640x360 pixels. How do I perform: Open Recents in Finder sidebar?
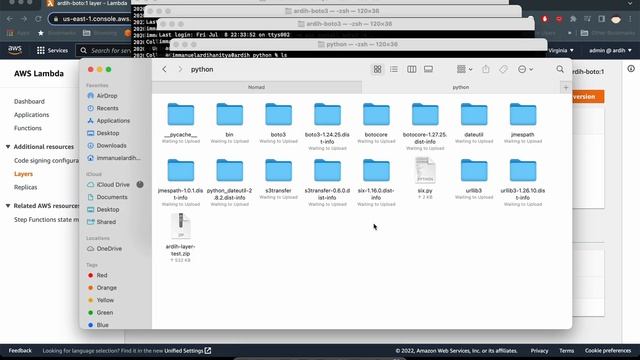103,108
